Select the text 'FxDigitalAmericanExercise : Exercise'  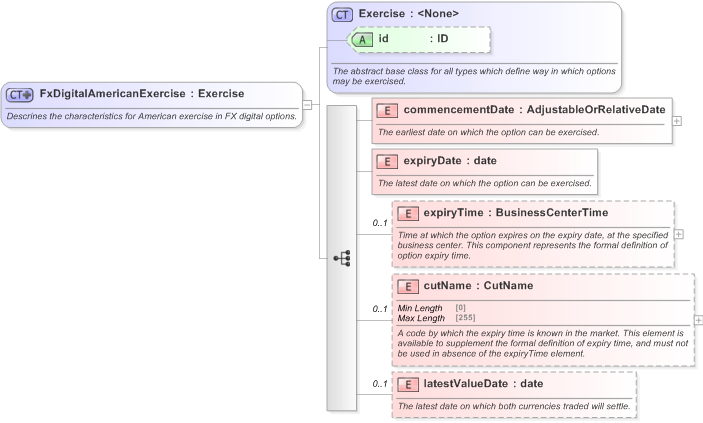point(142,94)
